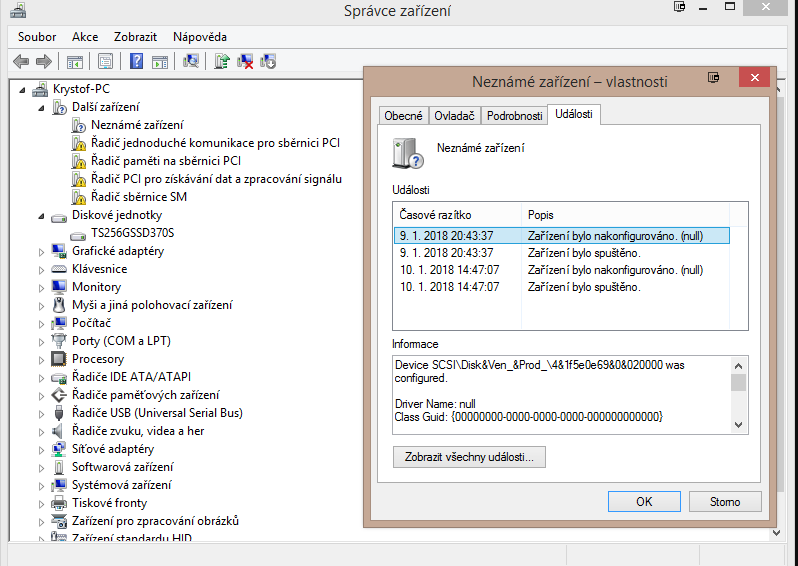The height and width of the screenshot is (566, 798).
Task: Collapse the Další zařízení category
Action: coord(41,107)
